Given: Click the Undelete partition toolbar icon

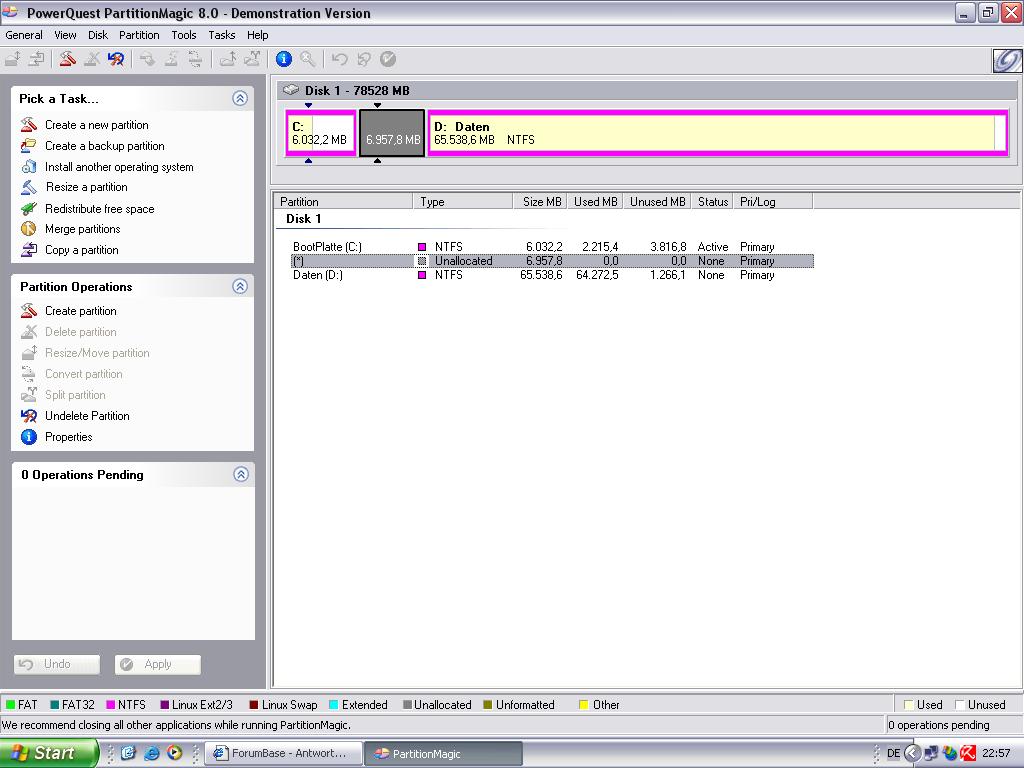Looking at the screenshot, I should pos(116,59).
